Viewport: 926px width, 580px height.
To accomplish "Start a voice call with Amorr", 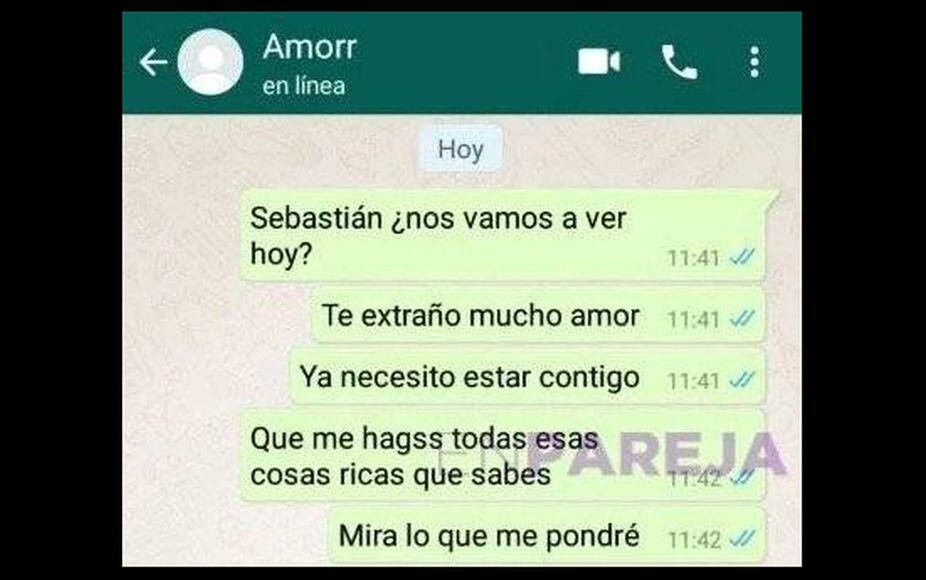I will pyautogui.click(x=679, y=62).
